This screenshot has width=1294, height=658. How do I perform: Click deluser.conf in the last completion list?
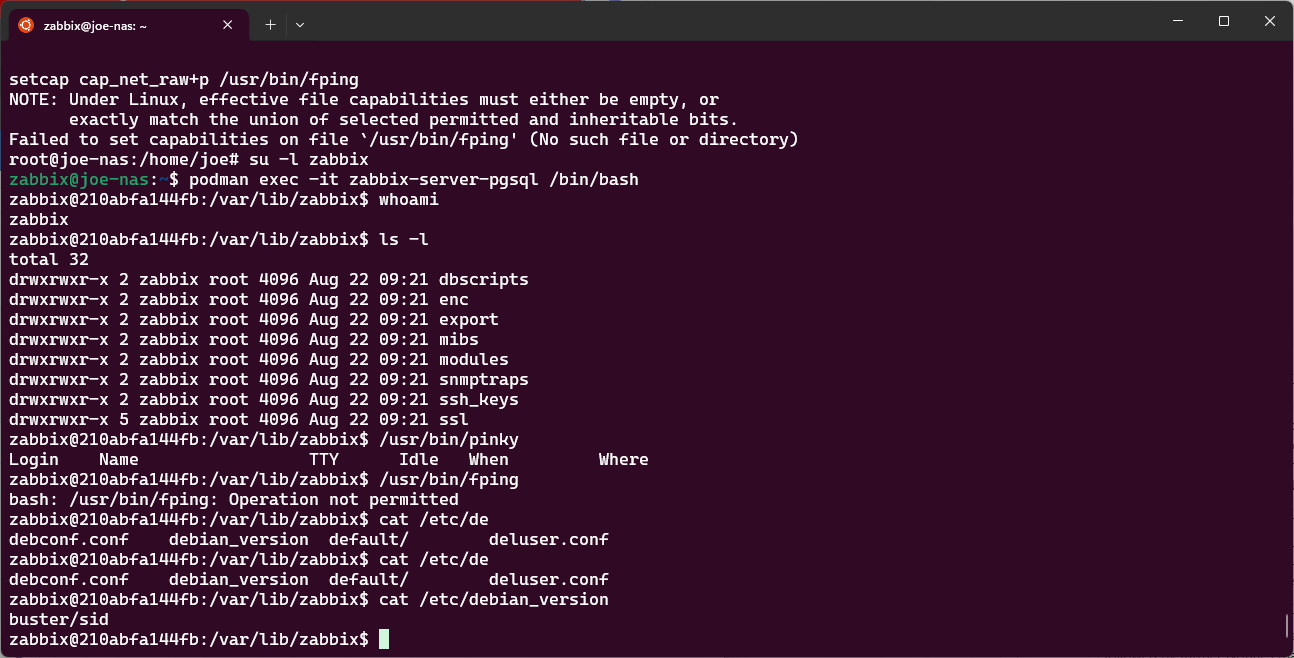point(549,579)
